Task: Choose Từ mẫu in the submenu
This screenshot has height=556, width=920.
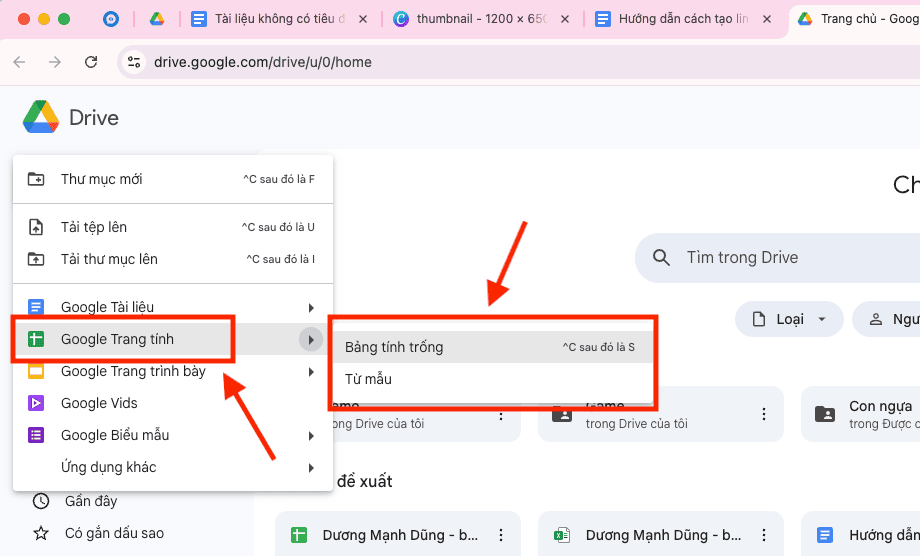Action: 493,379
